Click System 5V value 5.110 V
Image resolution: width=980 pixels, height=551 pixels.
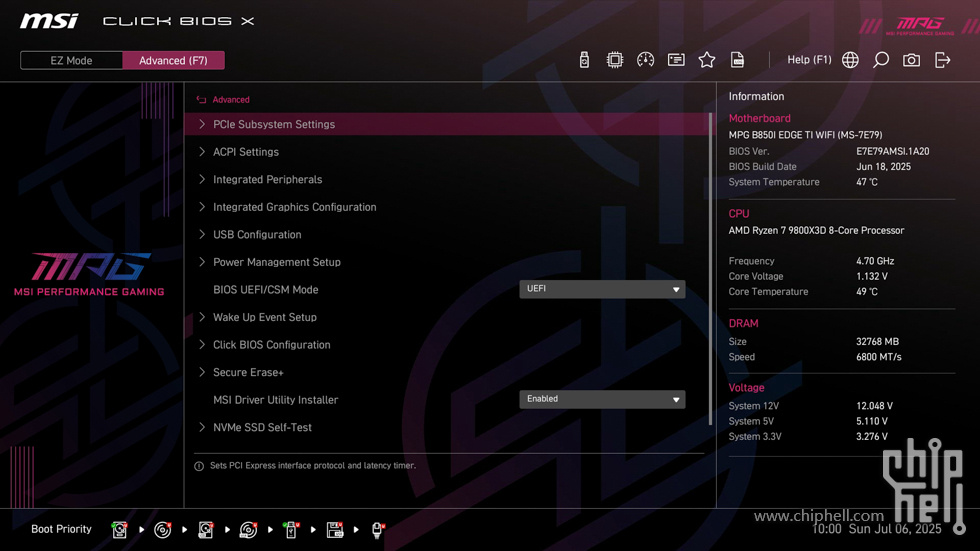tap(872, 422)
